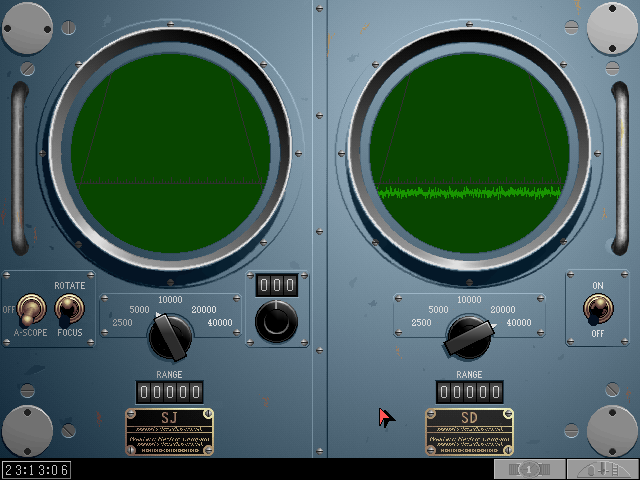Image resolution: width=640 pixels, height=480 pixels.
Task: Select 40000 range on SD dial
Action: (x=518, y=323)
